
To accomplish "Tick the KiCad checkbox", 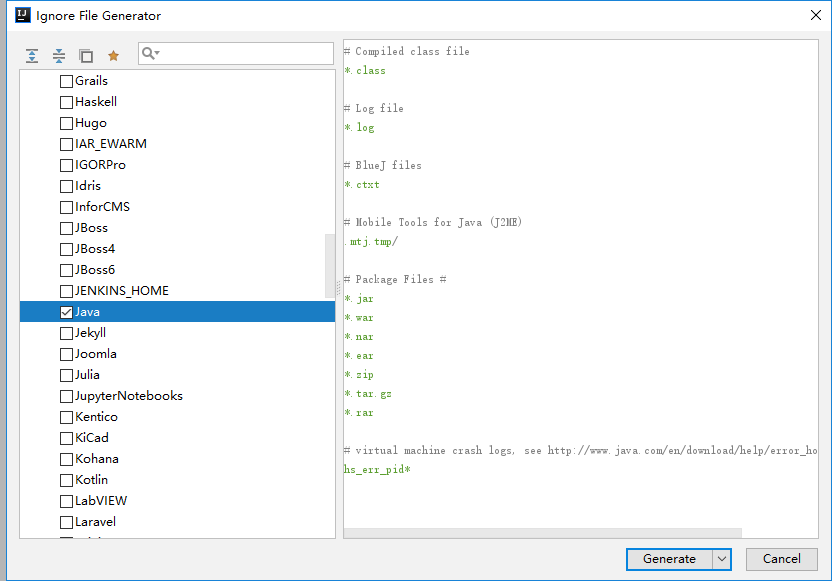I will (x=66, y=438).
